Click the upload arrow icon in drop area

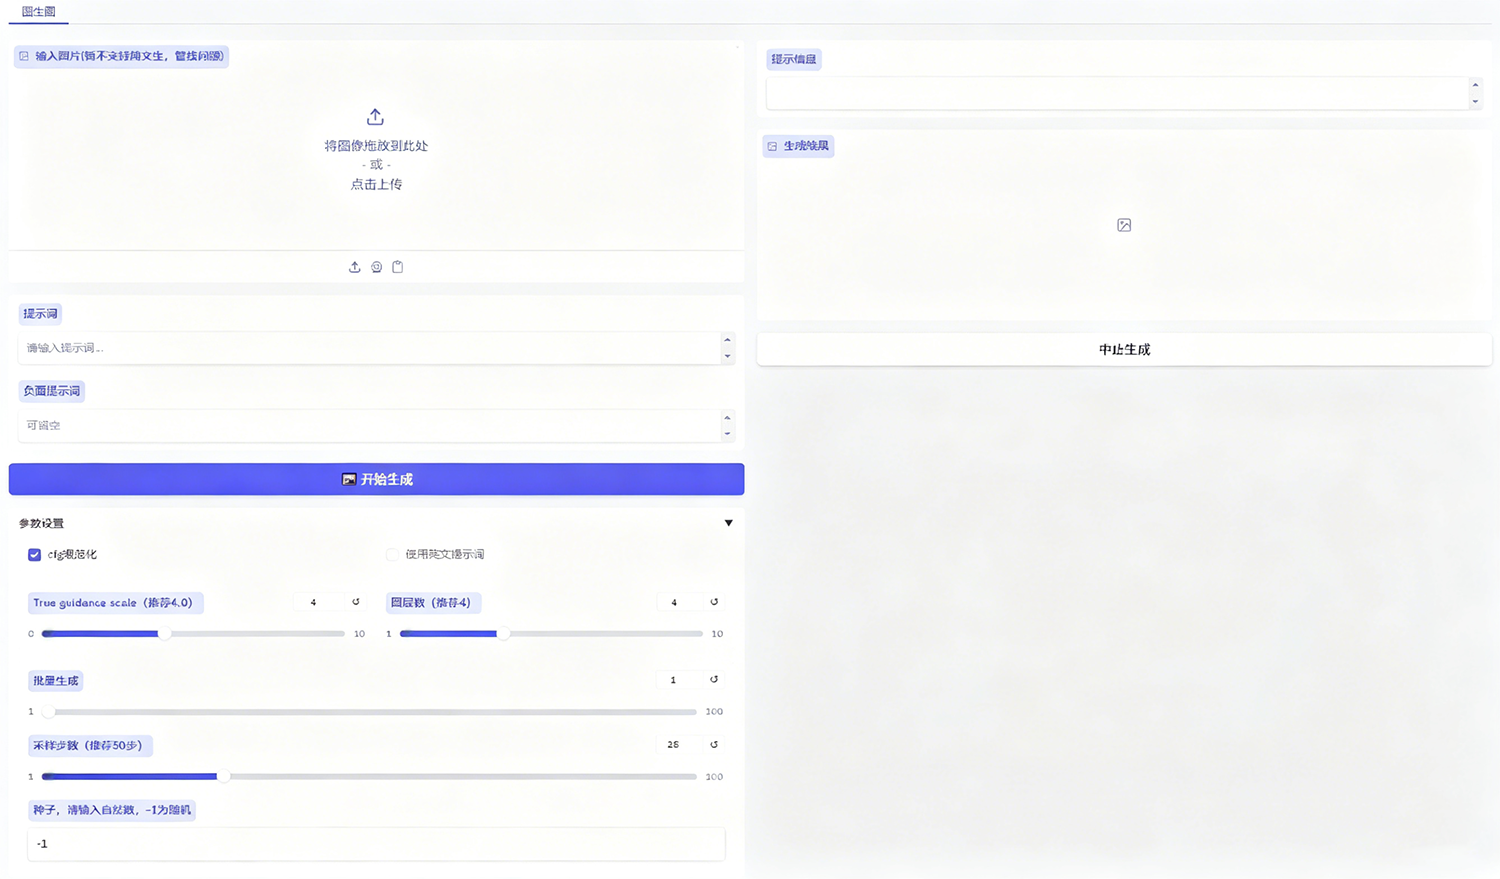click(x=375, y=117)
